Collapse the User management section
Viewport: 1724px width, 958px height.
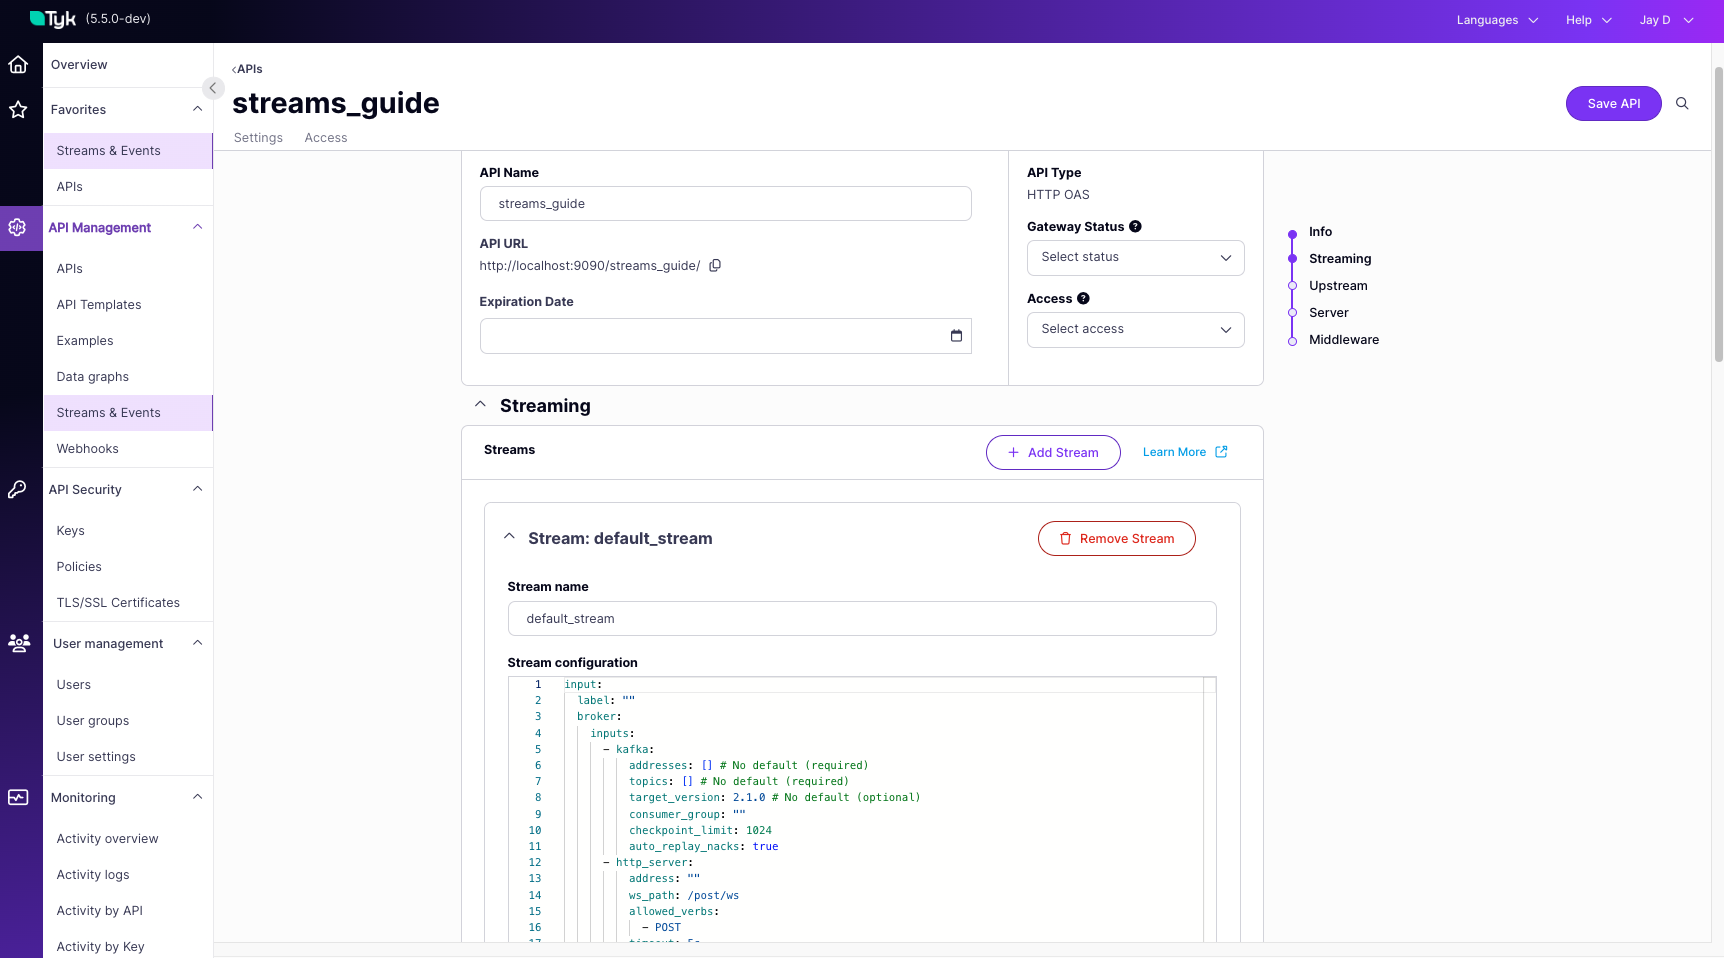coord(197,643)
